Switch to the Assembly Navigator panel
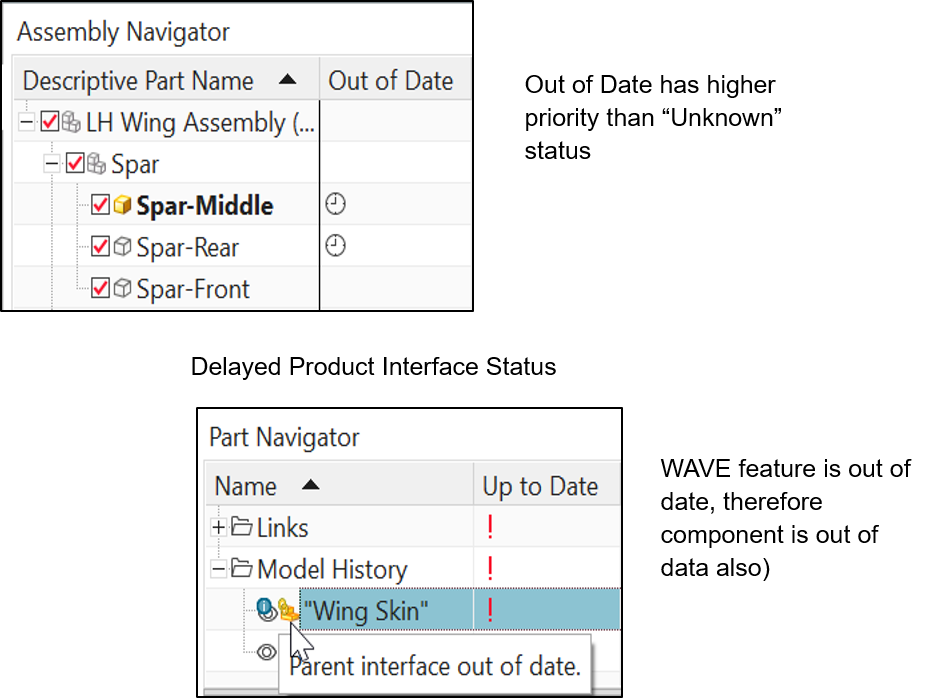The width and height of the screenshot is (933, 698). click(122, 32)
